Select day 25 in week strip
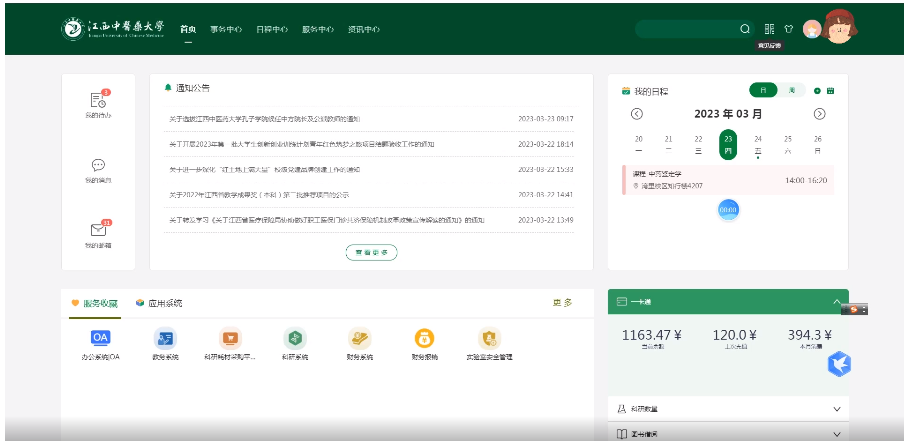Screen dimensions: 904x441 pos(788,144)
